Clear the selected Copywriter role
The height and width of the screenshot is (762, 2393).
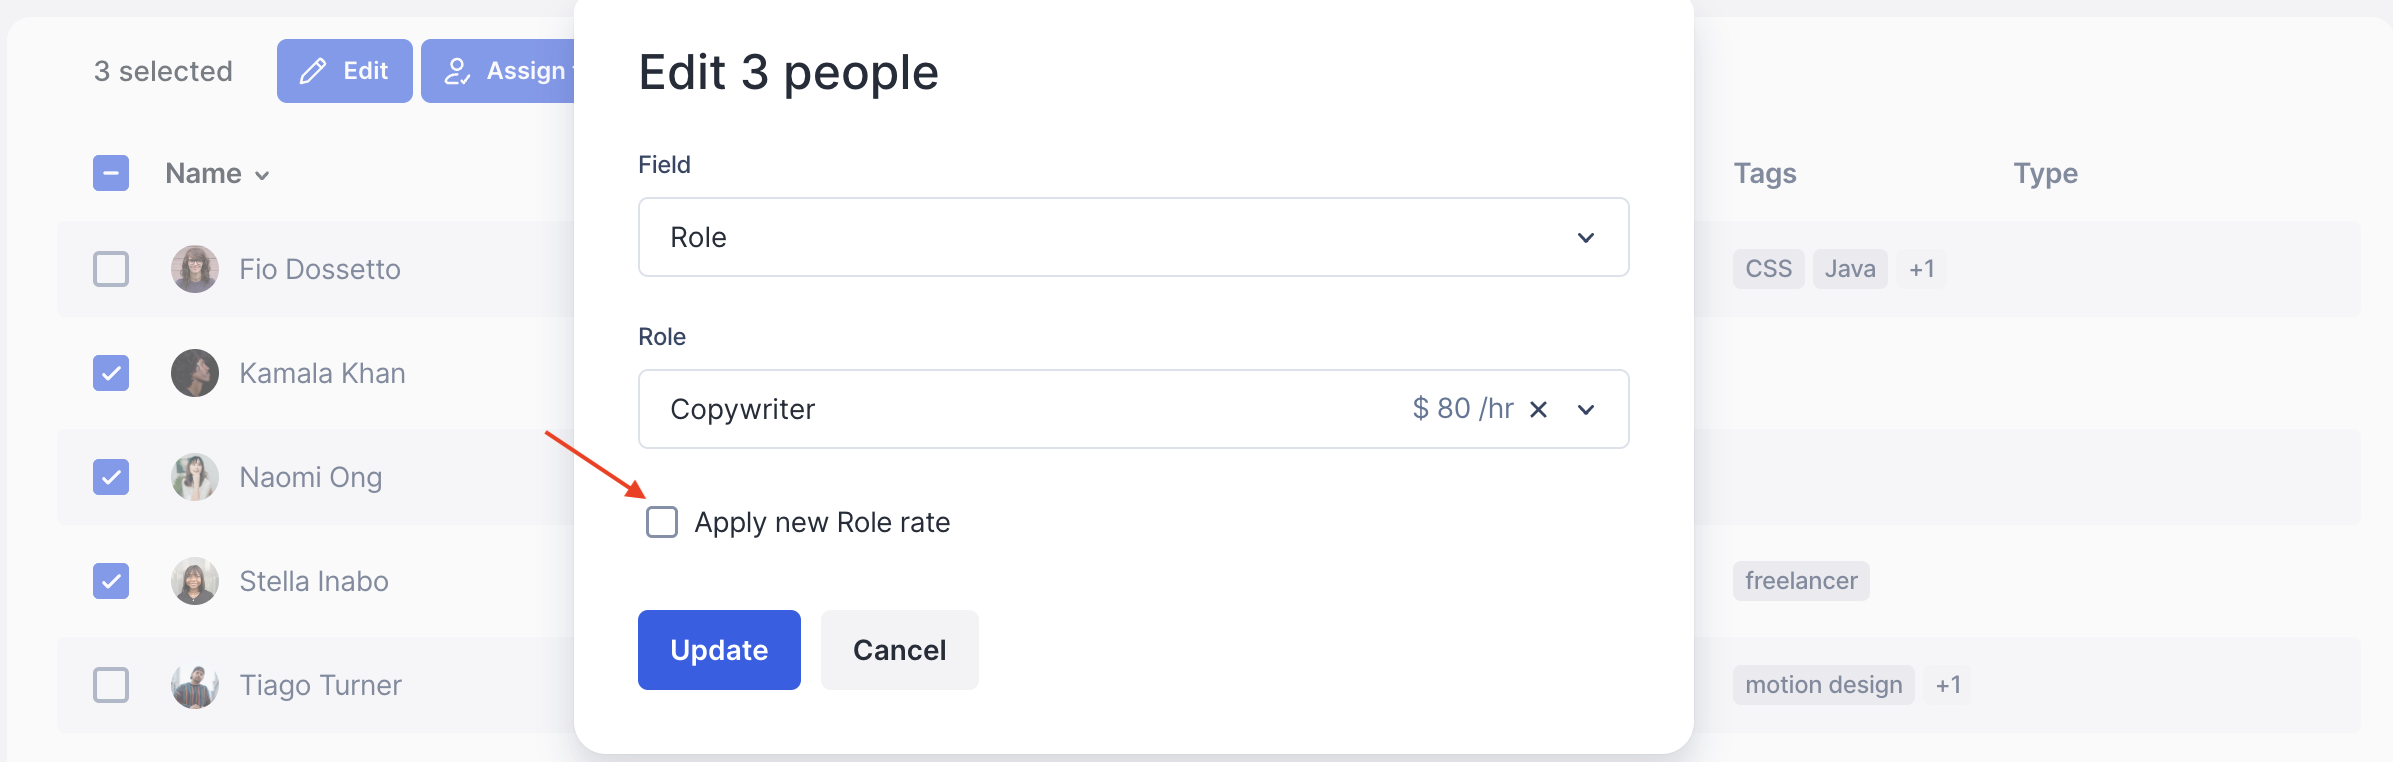(x=1539, y=409)
